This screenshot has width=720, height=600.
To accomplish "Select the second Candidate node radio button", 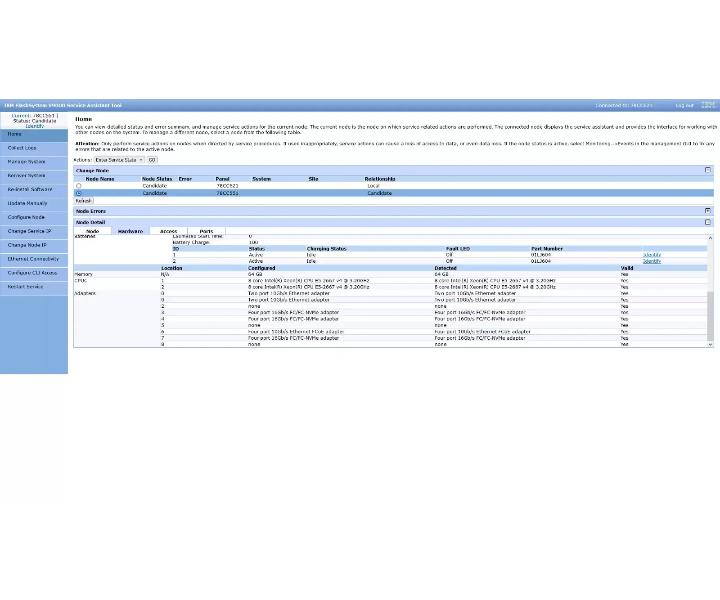I will [79, 193].
